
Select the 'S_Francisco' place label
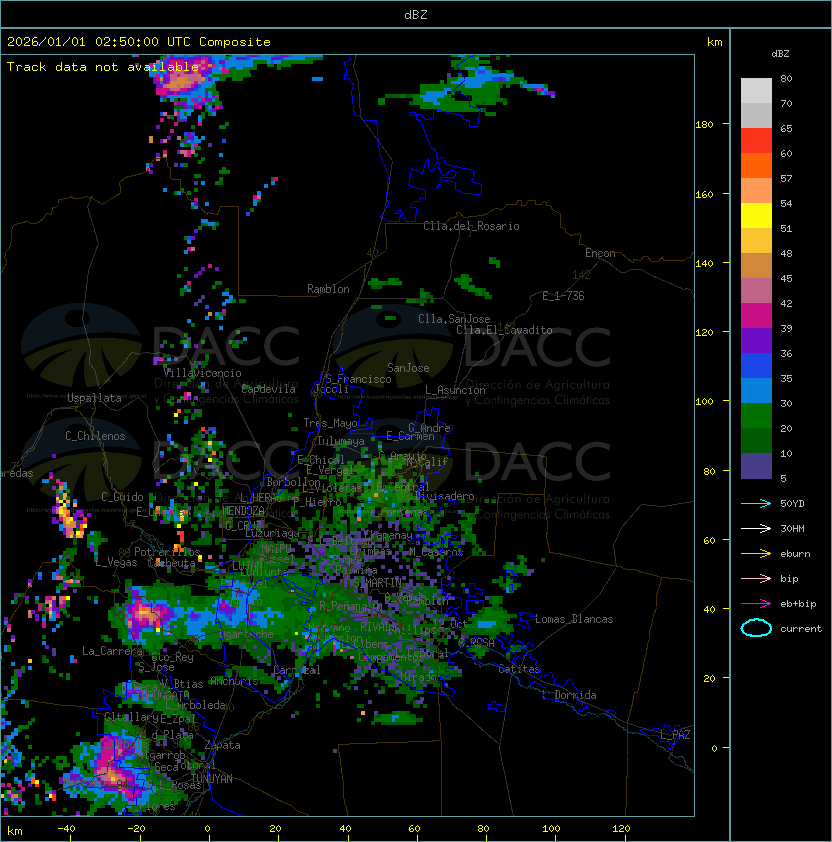click(x=358, y=379)
